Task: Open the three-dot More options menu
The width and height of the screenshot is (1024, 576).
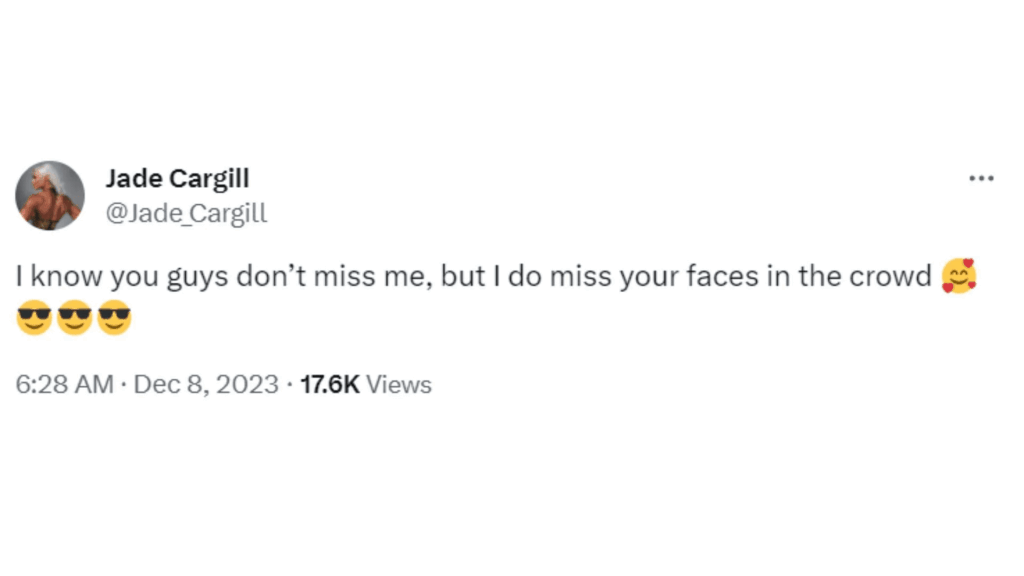Action: pyautogui.click(x=981, y=178)
